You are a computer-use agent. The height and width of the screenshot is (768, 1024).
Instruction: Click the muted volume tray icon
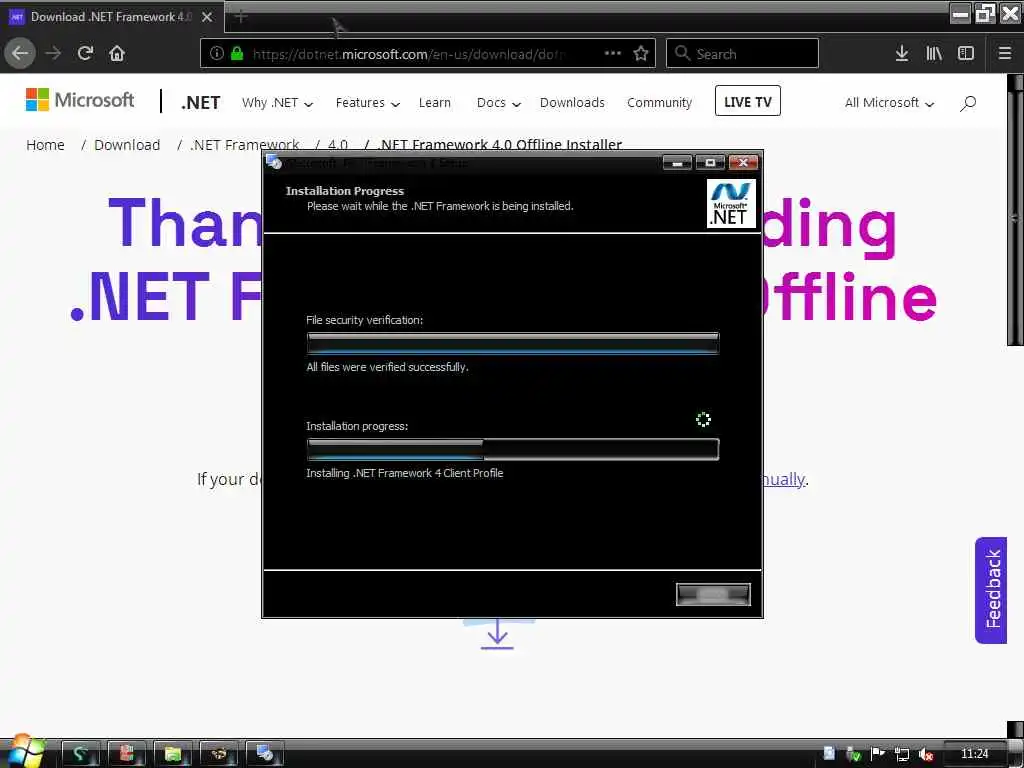(925, 754)
